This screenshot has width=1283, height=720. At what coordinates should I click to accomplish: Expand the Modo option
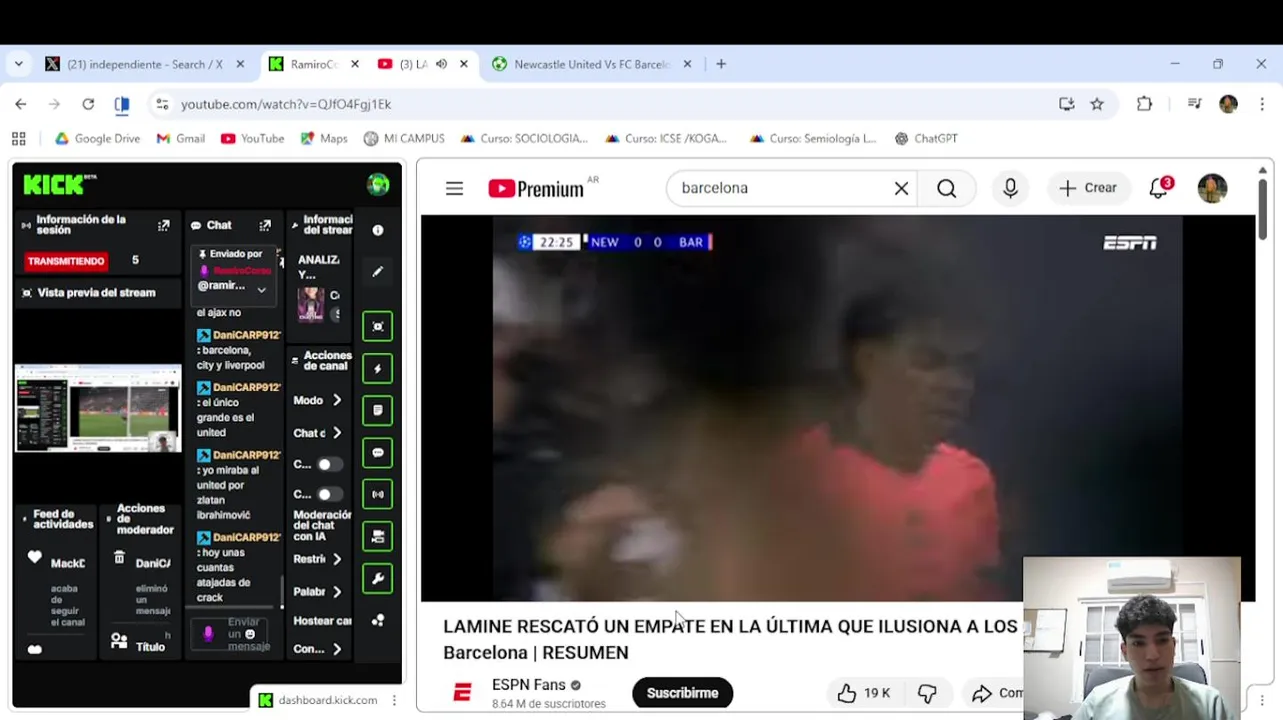click(x=318, y=400)
